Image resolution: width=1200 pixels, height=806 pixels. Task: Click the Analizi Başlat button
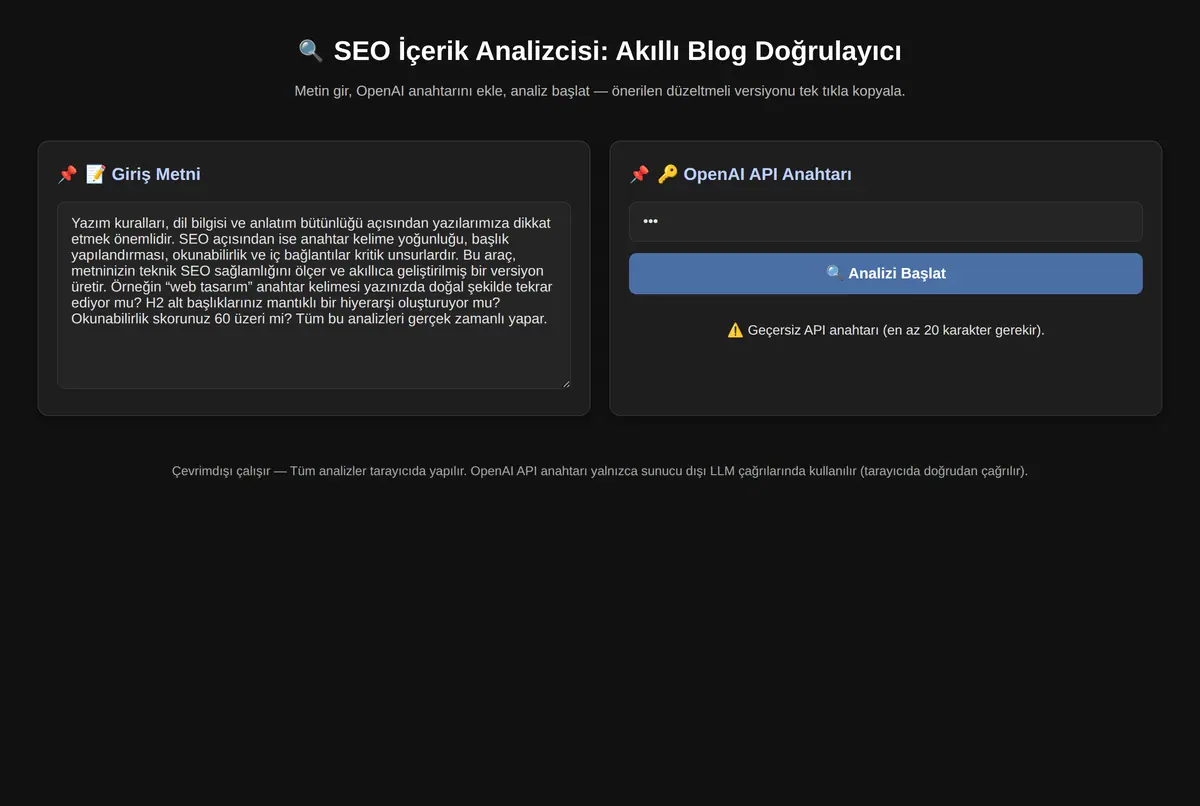click(x=885, y=273)
